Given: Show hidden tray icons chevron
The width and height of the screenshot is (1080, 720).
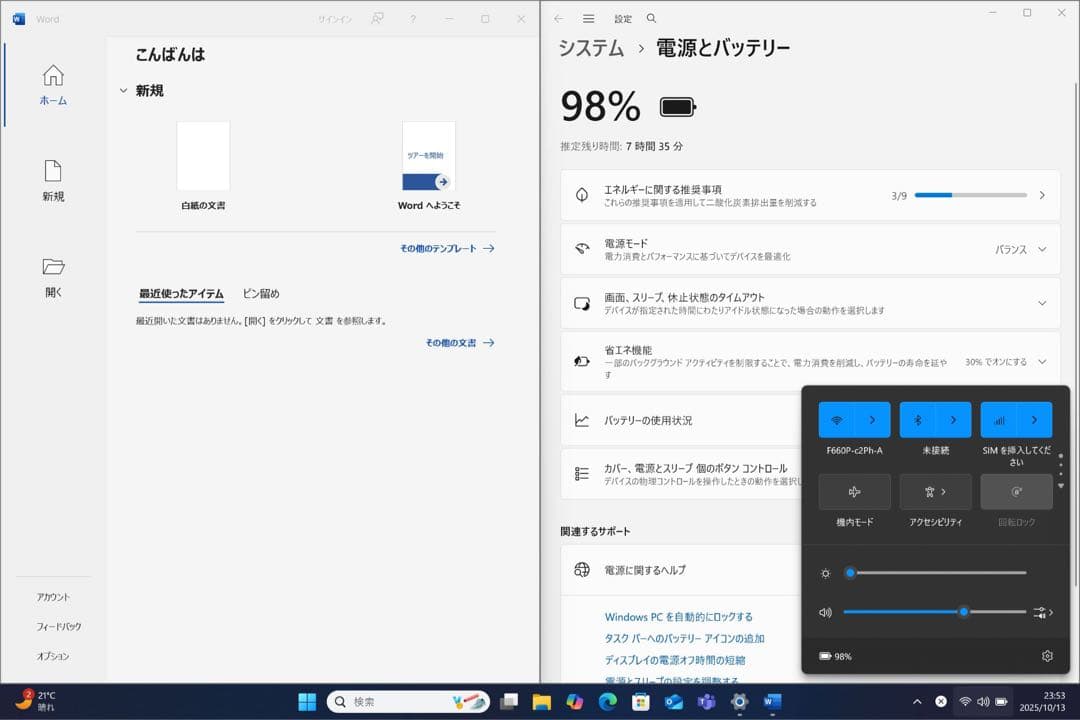Looking at the screenshot, I should click(x=917, y=701).
